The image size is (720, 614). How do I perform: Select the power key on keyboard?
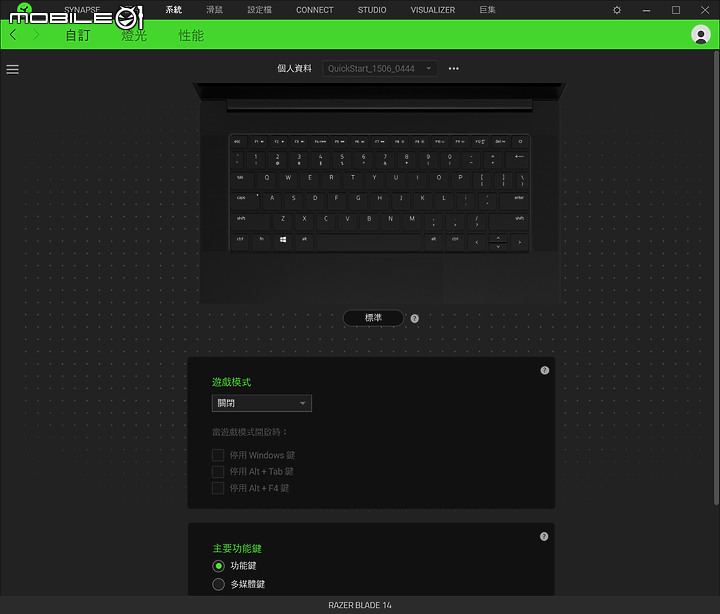pyautogui.click(x=520, y=142)
